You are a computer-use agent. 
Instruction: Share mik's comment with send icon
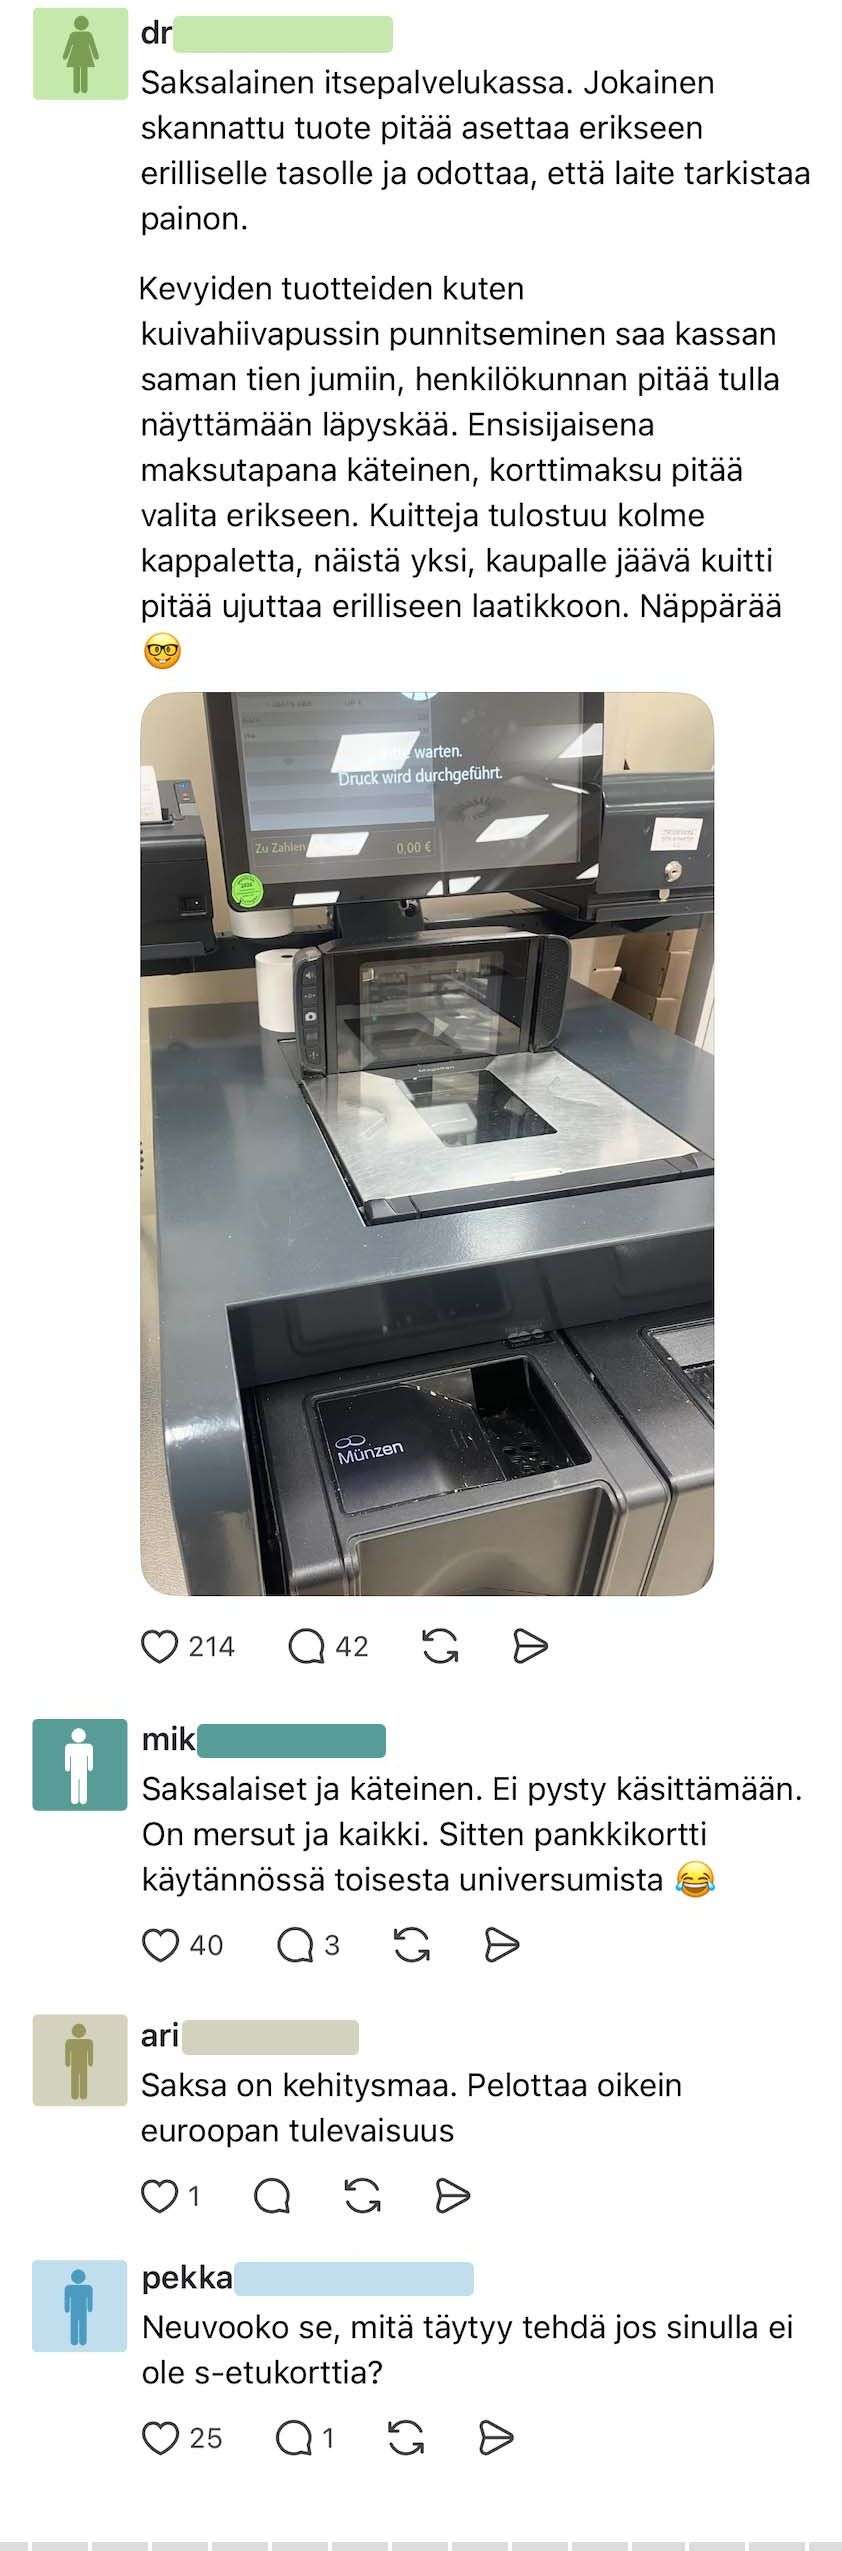[x=502, y=1945]
